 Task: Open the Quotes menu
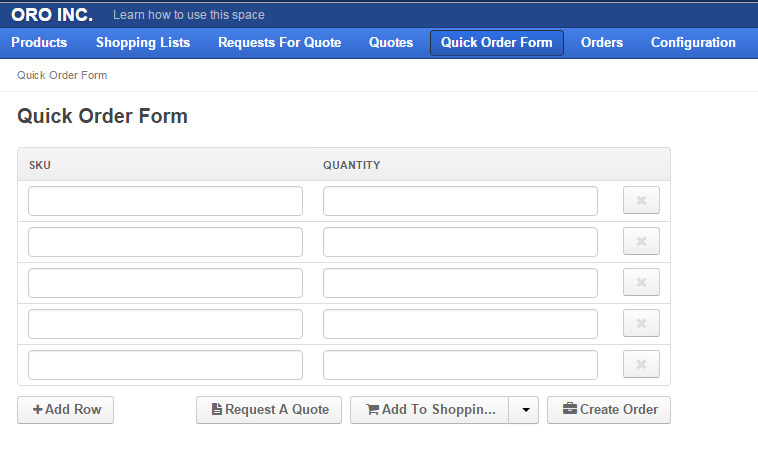(x=391, y=43)
